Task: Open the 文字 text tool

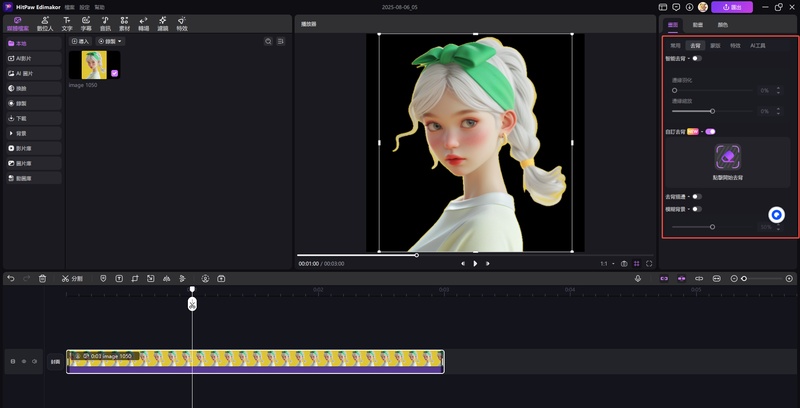Action: (67, 23)
